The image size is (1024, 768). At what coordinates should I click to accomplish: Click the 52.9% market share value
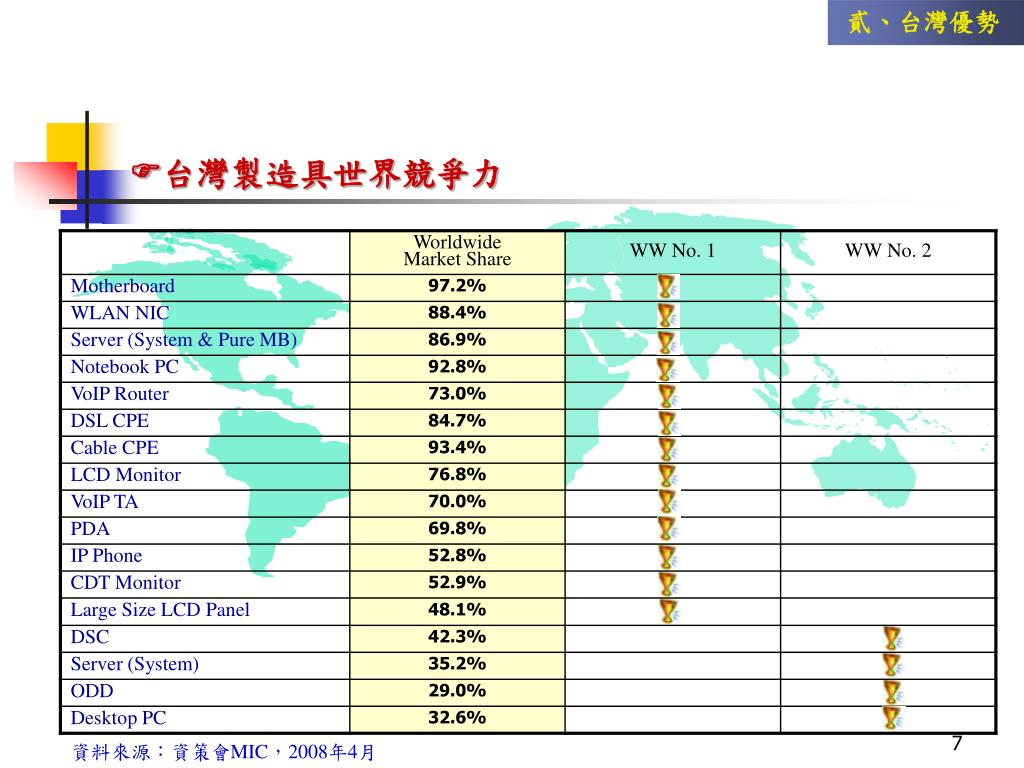click(457, 583)
